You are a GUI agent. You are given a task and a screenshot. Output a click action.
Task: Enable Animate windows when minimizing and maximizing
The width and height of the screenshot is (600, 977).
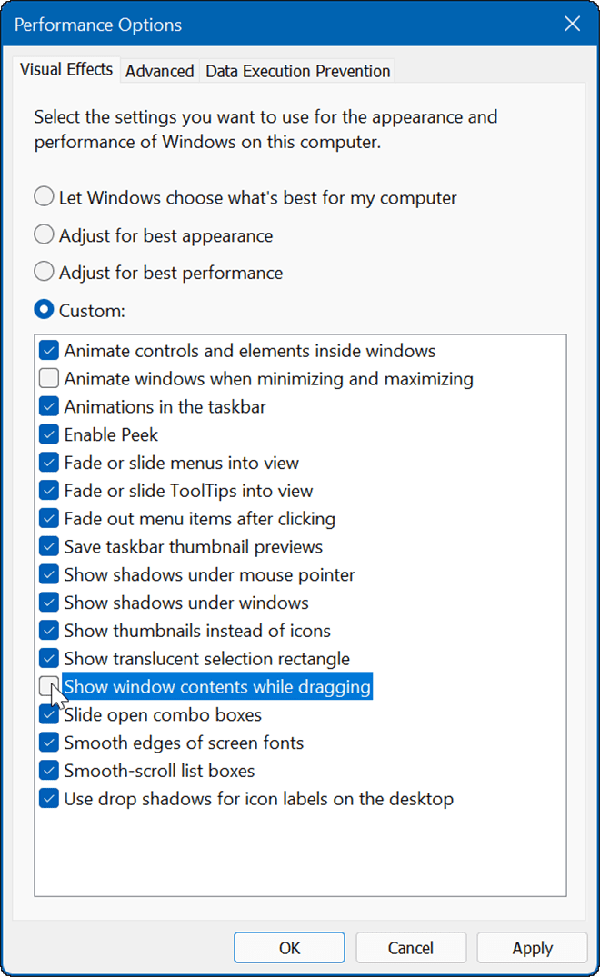[47, 378]
